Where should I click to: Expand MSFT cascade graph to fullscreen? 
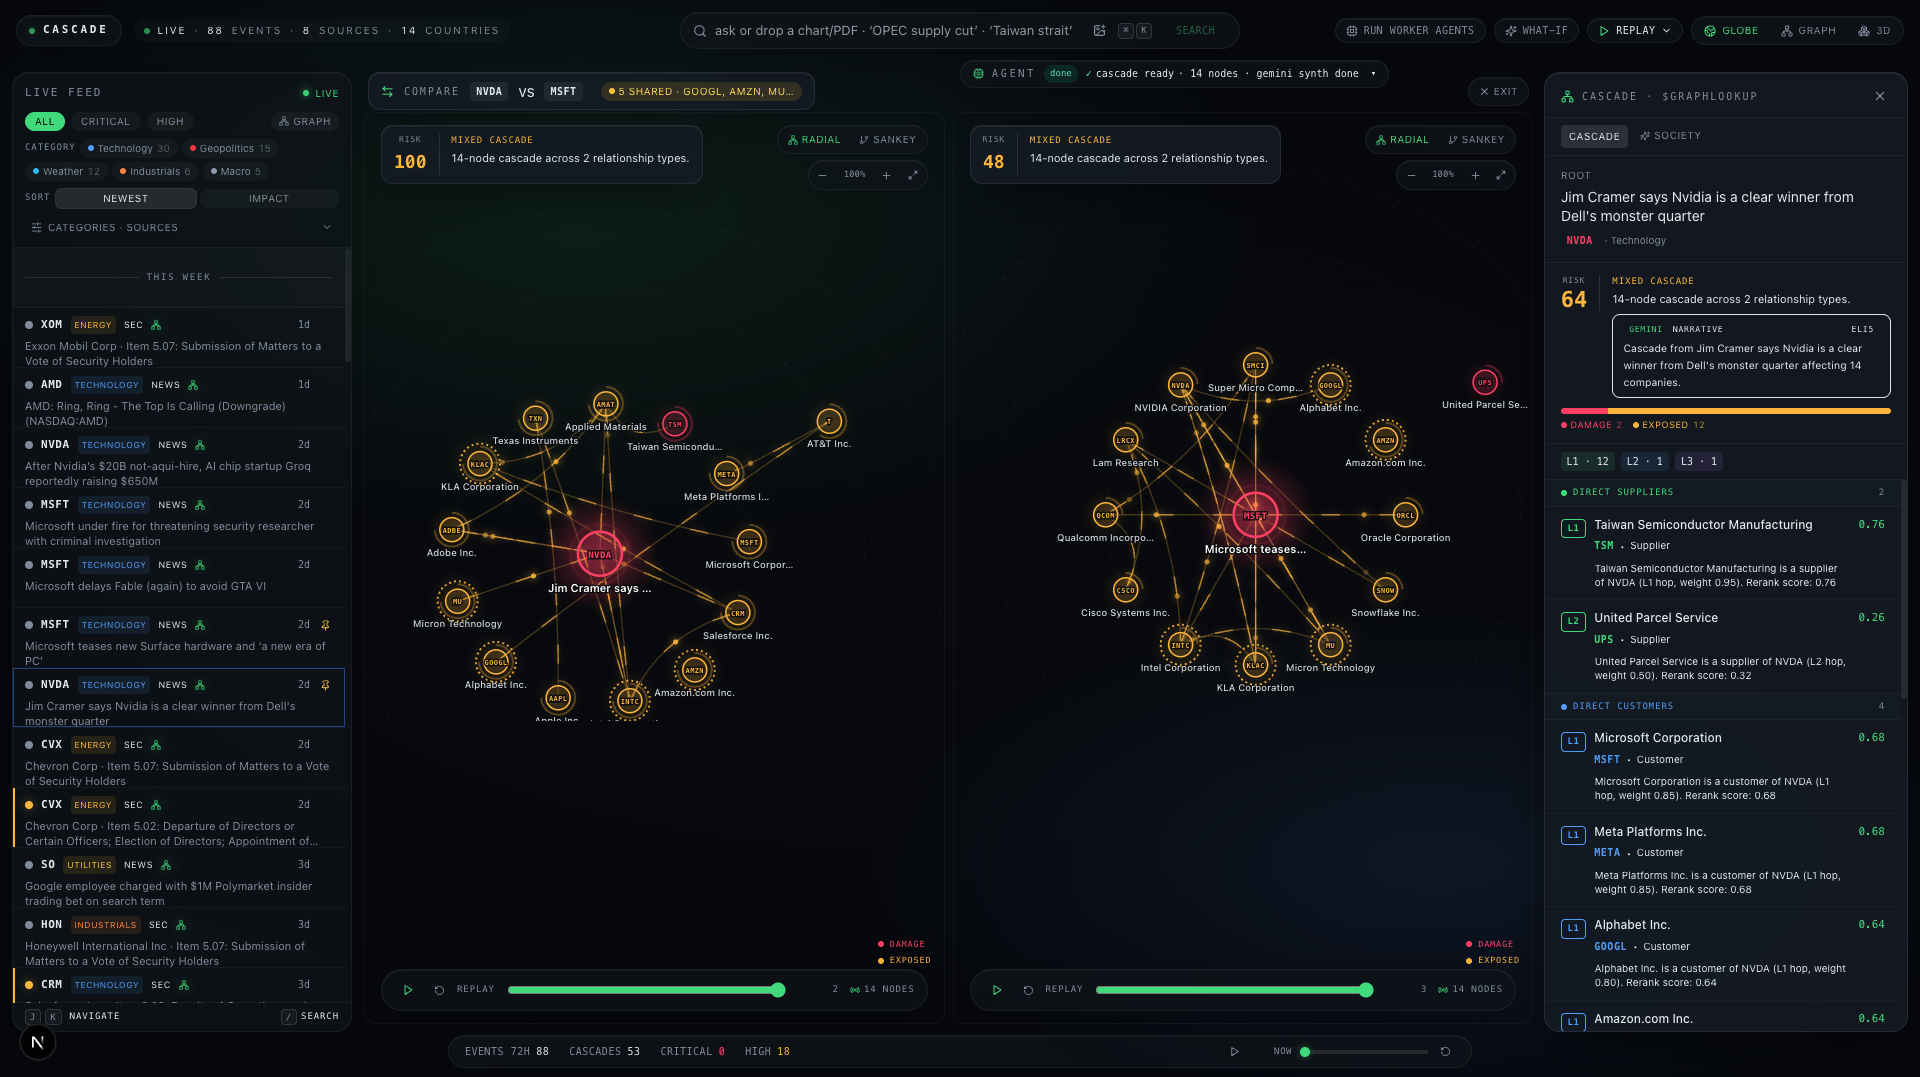pyautogui.click(x=1501, y=175)
